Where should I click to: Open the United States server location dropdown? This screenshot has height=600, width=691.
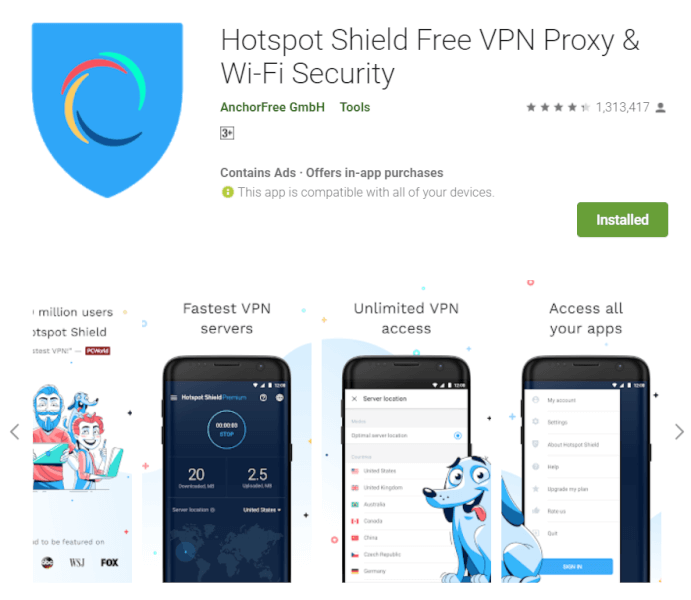262,510
